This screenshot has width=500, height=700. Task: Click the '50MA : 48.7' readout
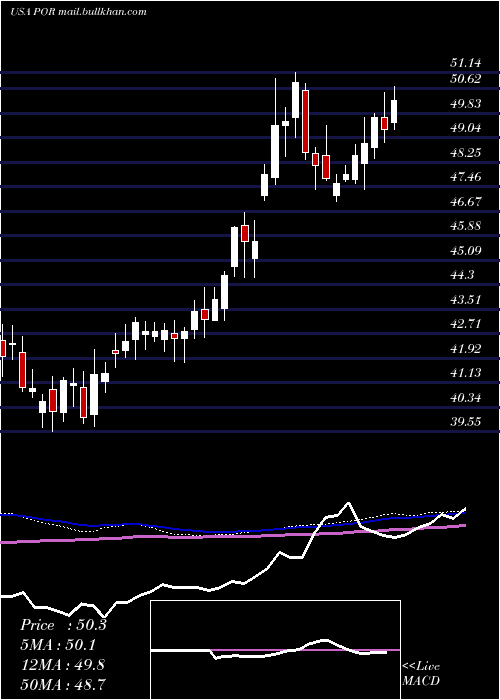(x=63, y=685)
